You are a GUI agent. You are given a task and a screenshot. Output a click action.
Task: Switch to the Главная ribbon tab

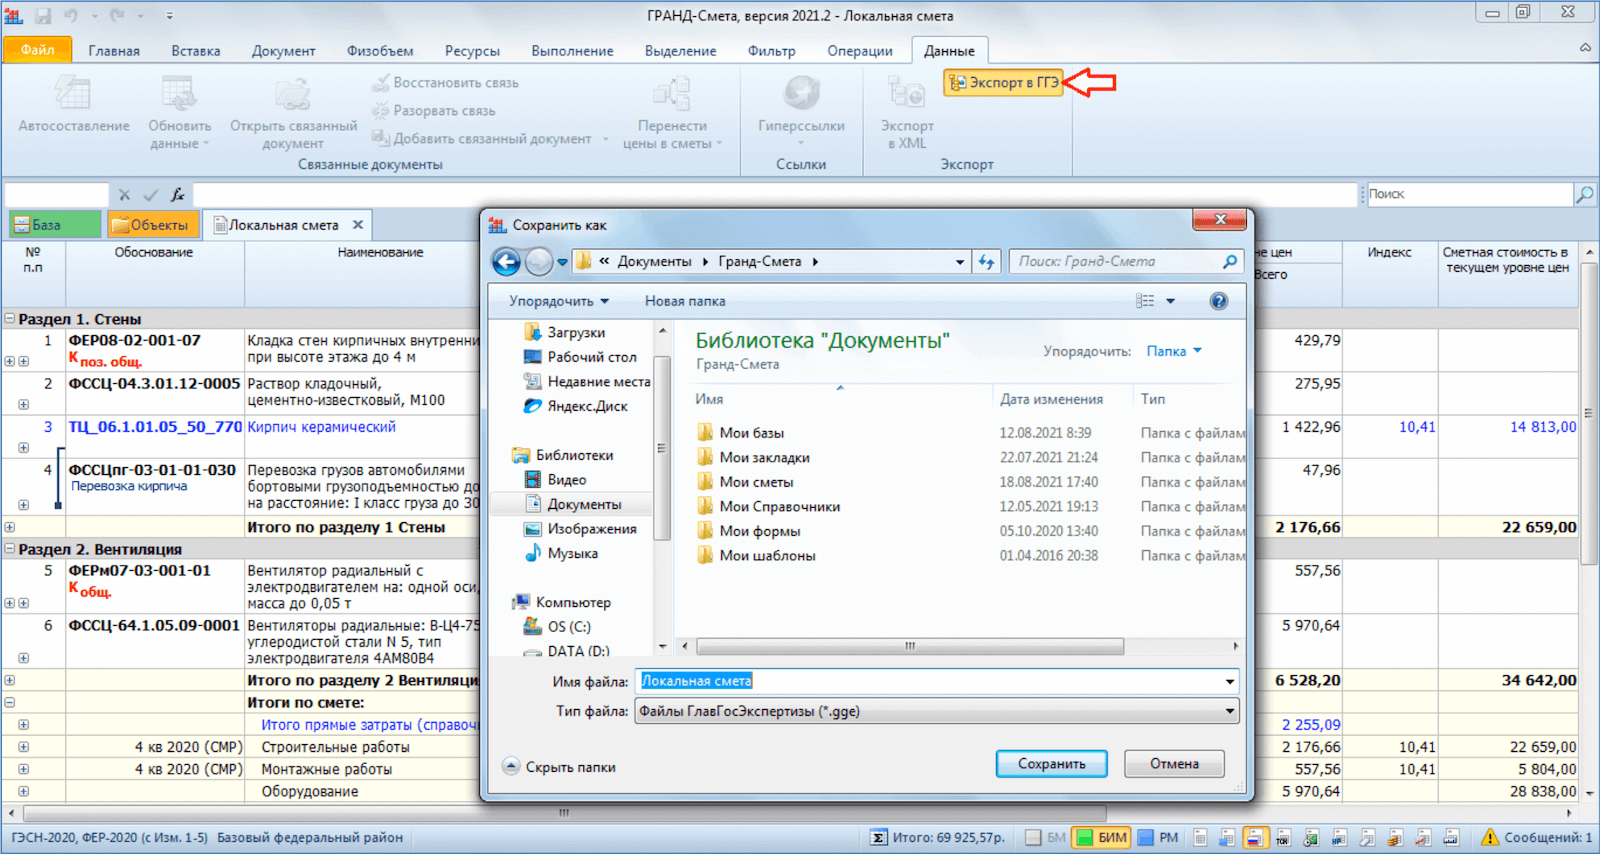[114, 51]
